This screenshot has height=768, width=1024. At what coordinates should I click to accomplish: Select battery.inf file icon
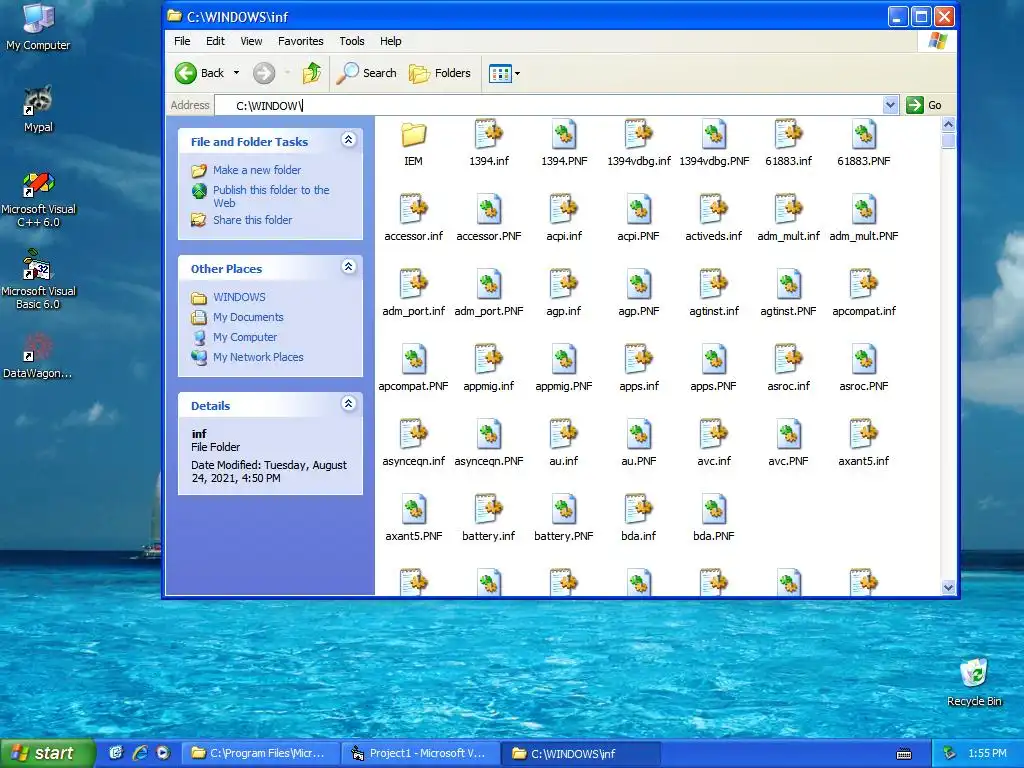pyautogui.click(x=488, y=509)
